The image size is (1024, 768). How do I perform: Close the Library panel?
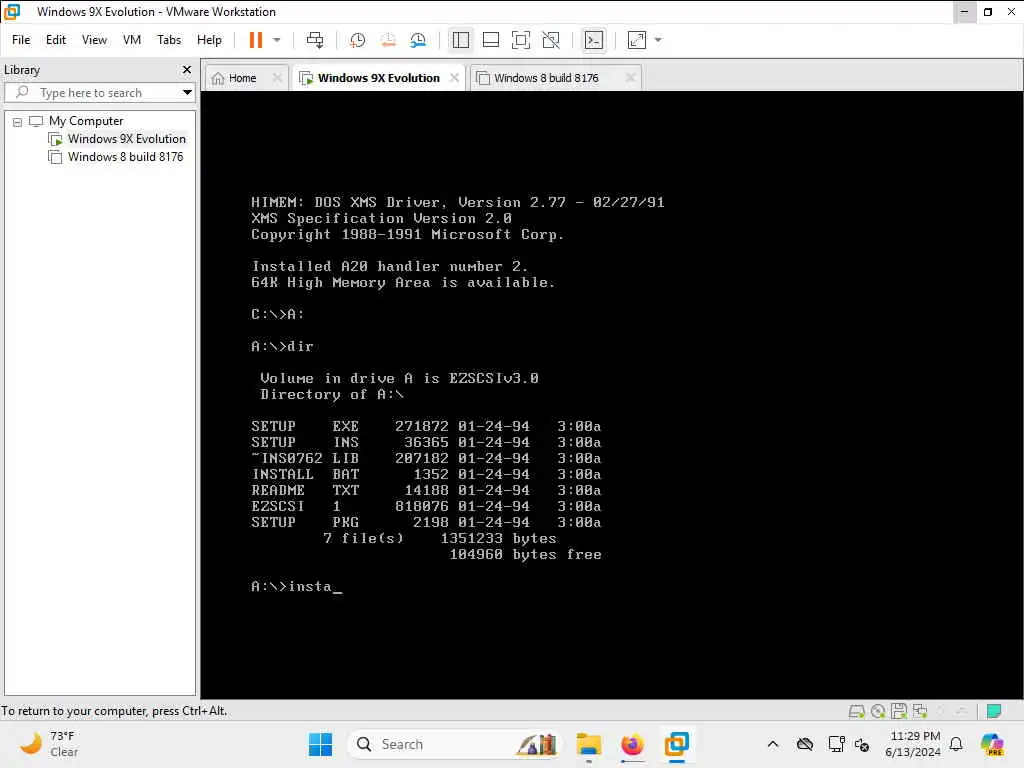pyautogui.click(x=187, y=69)
